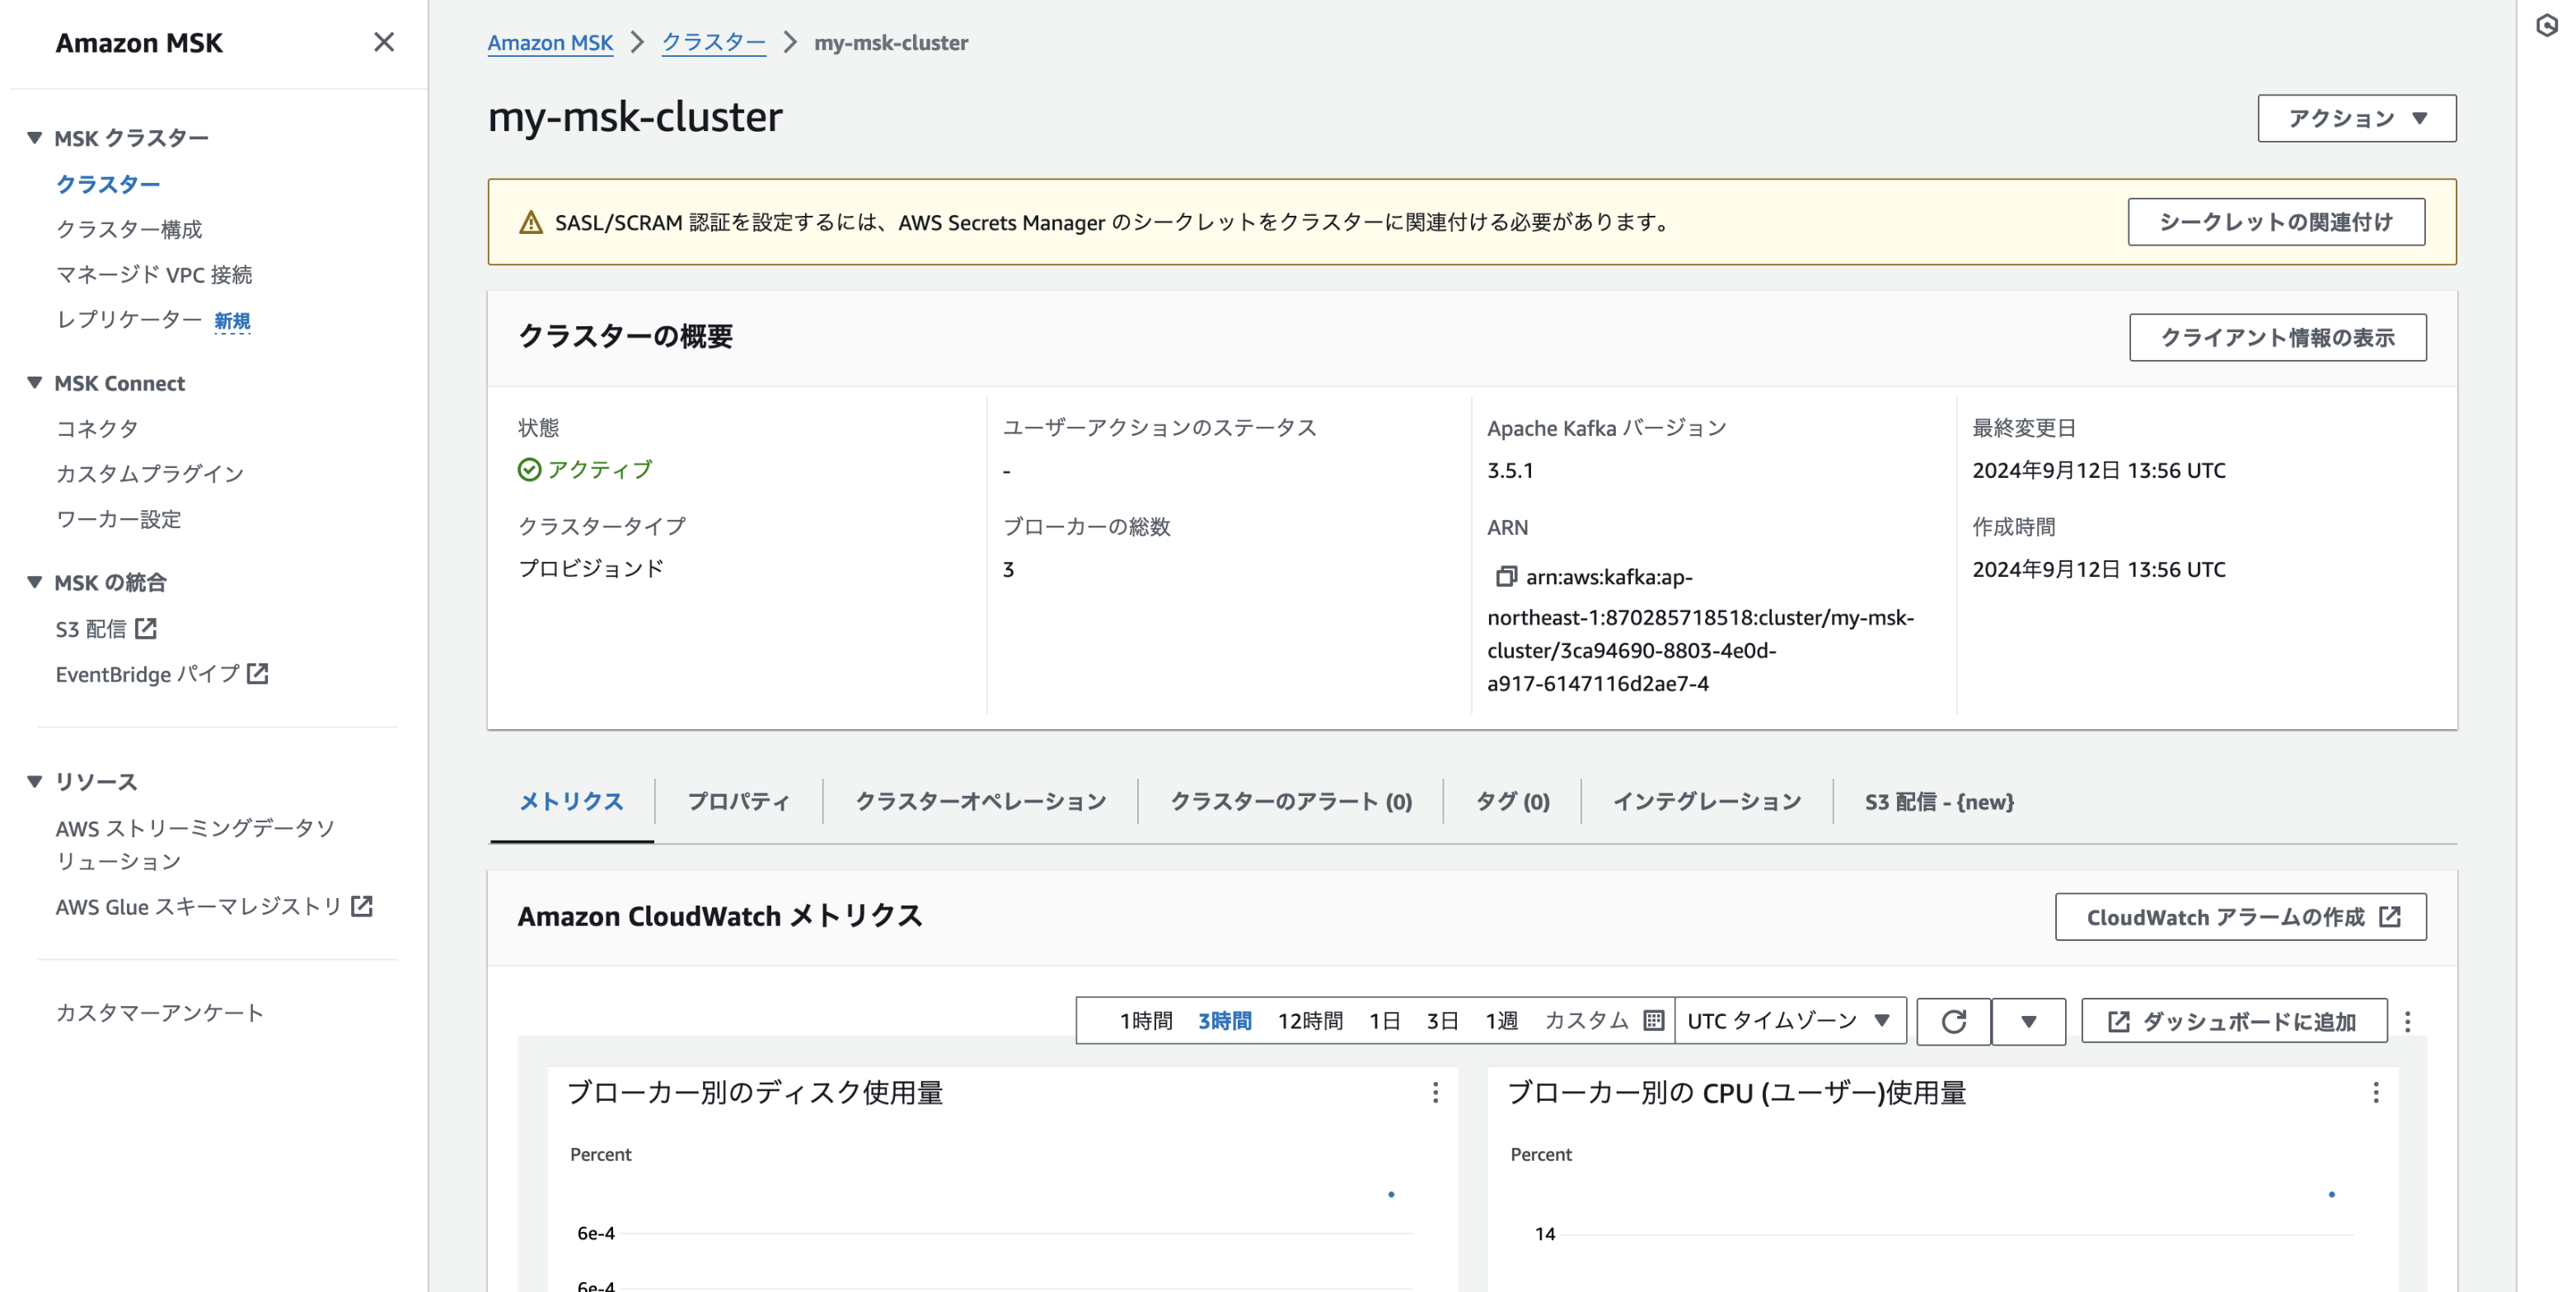Click the EventBridge パイプ external link icon
Image resolution: width=2576 pixels, height=1292 pixels.
point(258,673)
